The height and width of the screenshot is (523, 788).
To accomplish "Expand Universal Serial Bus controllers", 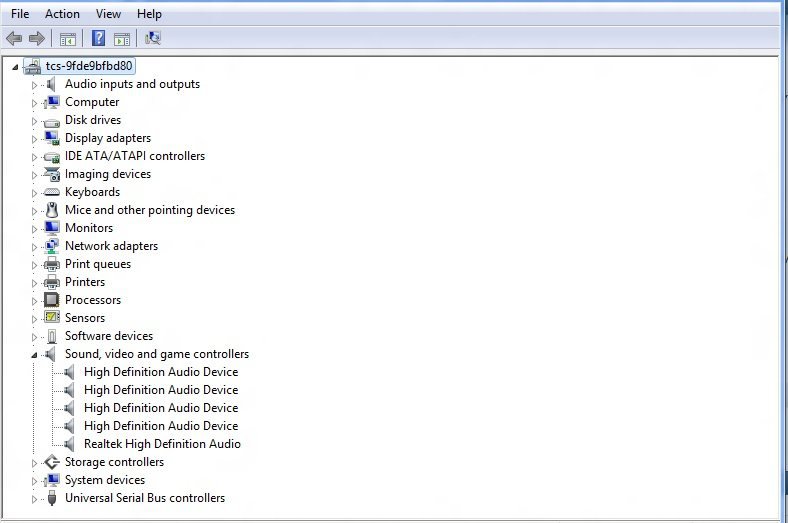I will (x=34, y=498).
